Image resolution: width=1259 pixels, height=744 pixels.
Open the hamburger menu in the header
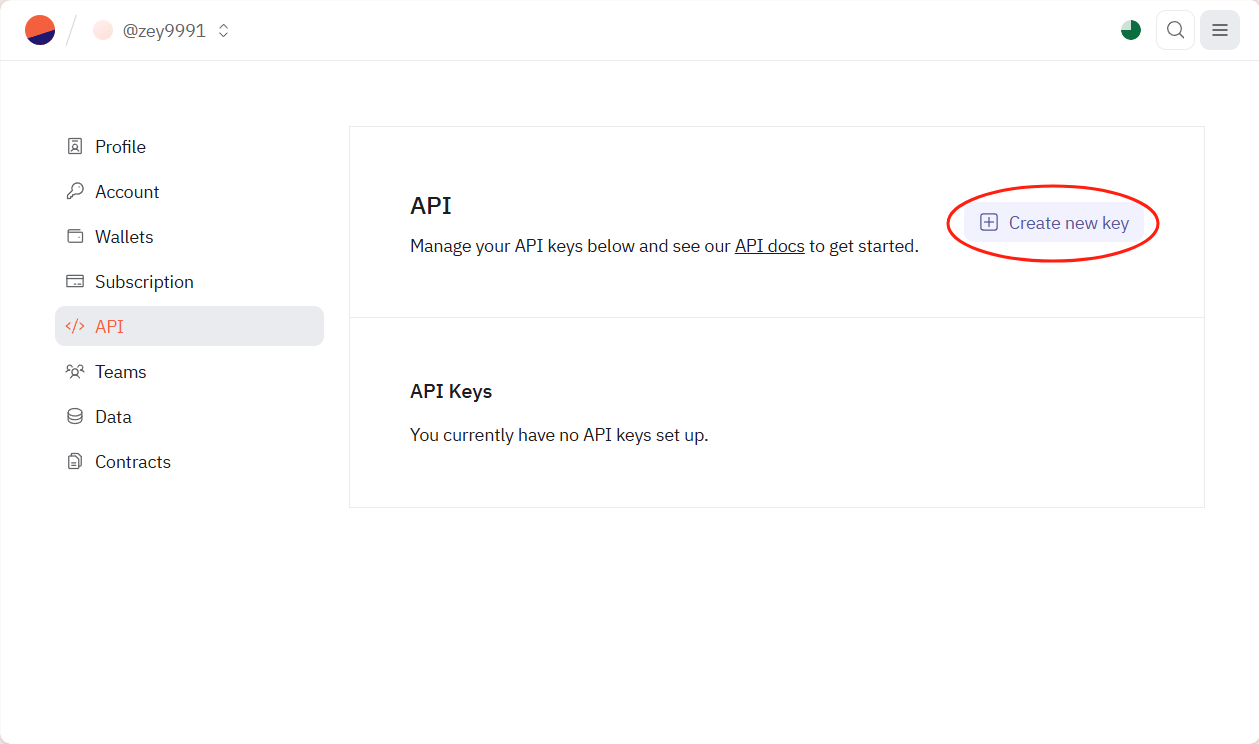tap(1219, 30)
